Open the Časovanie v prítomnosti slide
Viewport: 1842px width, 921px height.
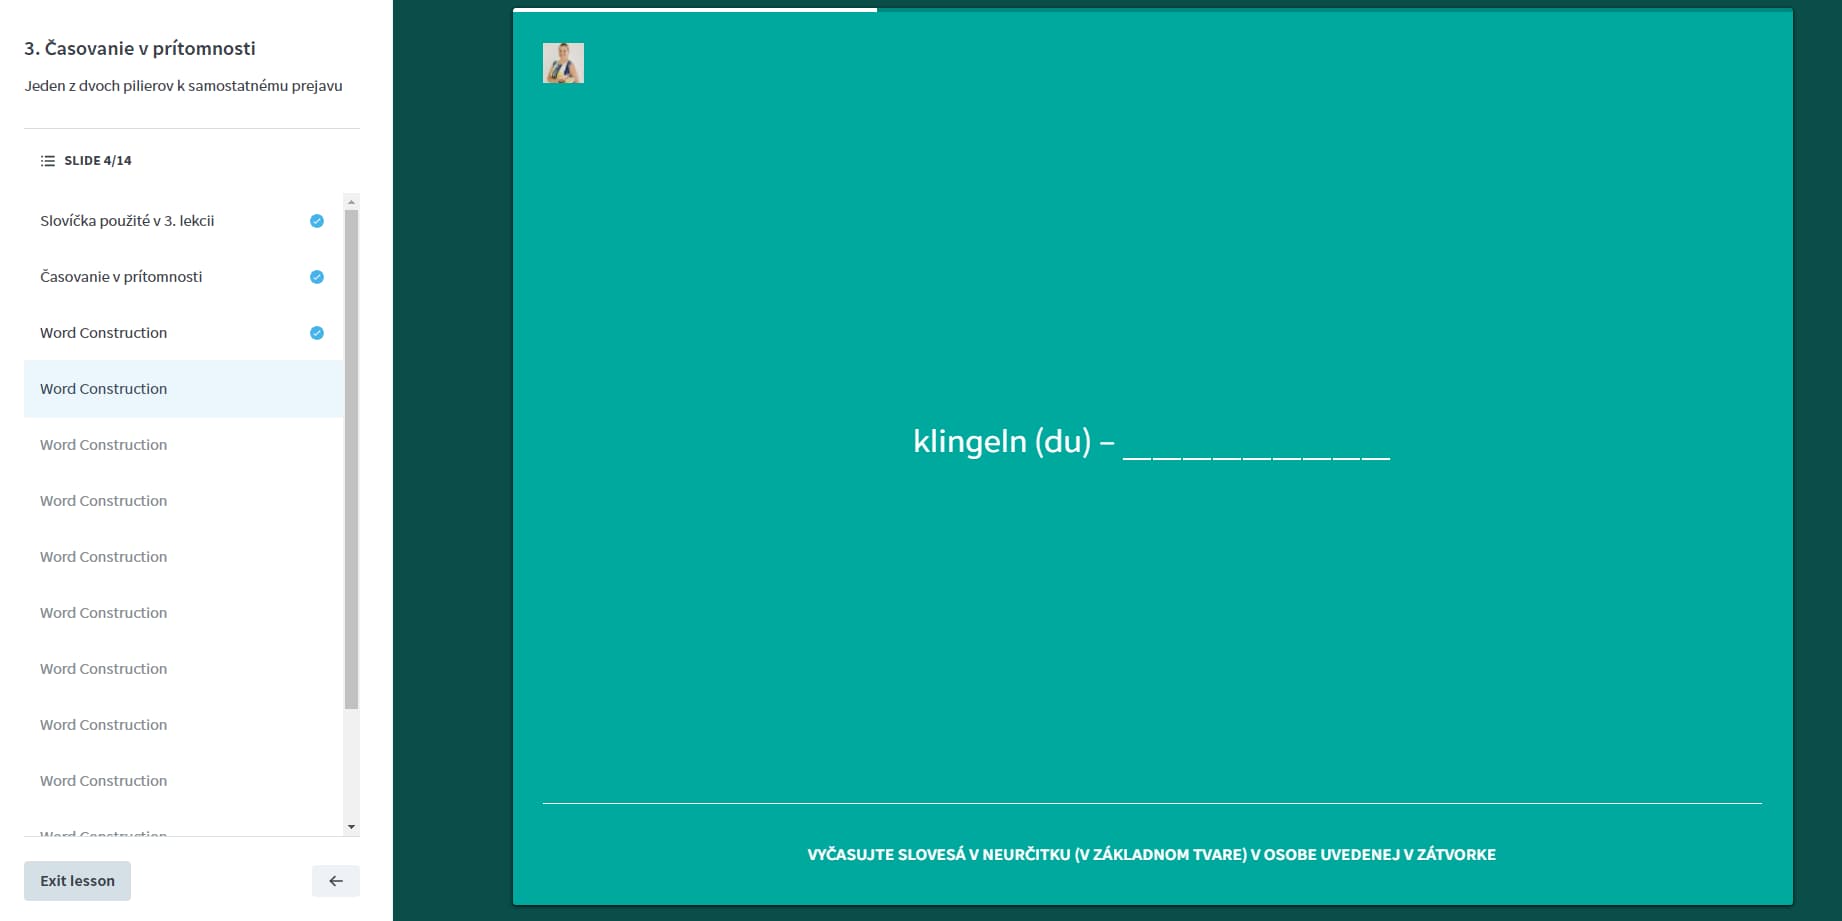point(121,277)
